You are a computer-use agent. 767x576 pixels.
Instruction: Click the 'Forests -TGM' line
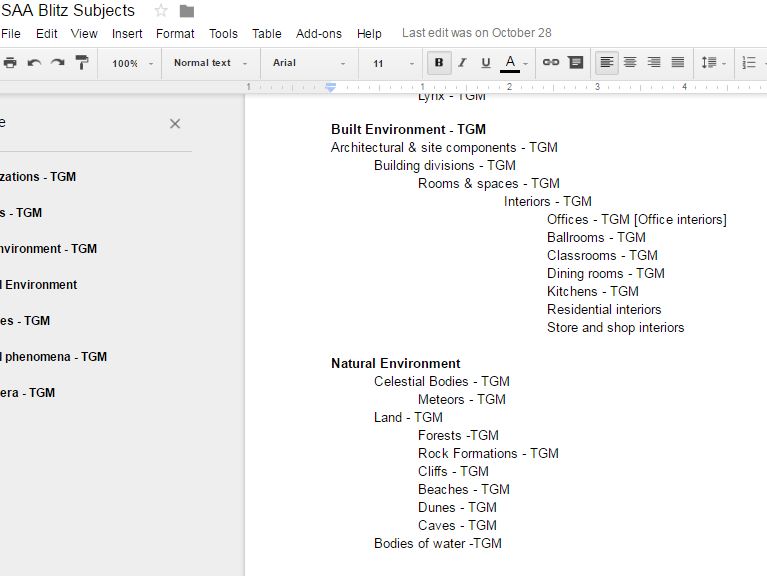[x=458, y=435]
